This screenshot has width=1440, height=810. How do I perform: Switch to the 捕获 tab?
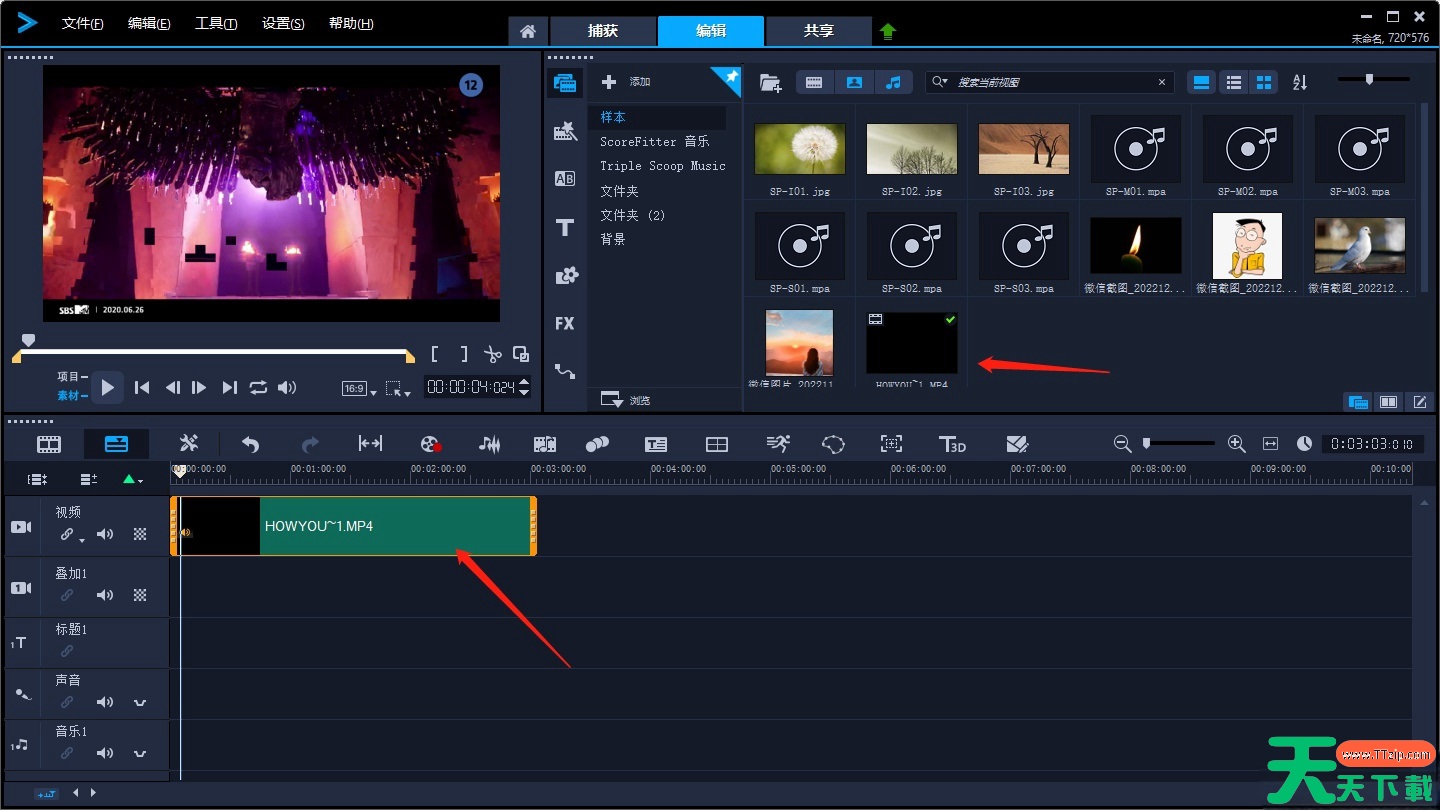pos(603,31)
